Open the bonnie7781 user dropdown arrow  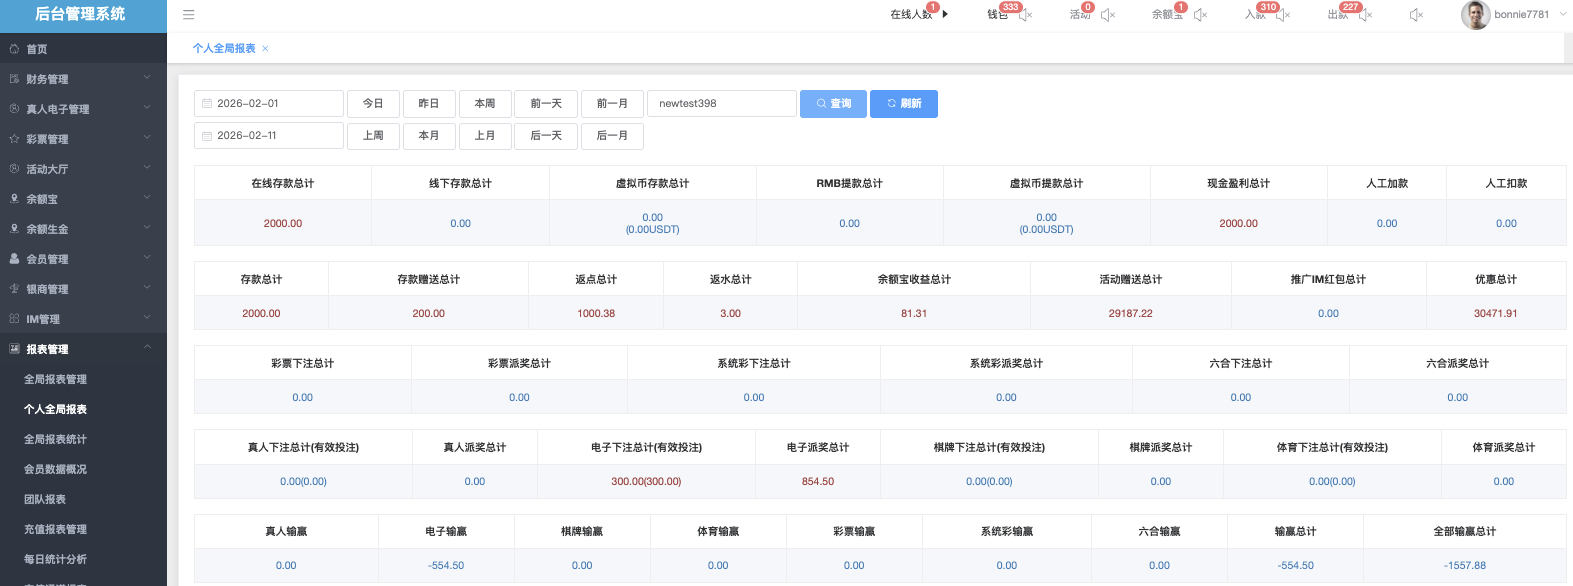pyautogui.click(x=1563, y=14)
